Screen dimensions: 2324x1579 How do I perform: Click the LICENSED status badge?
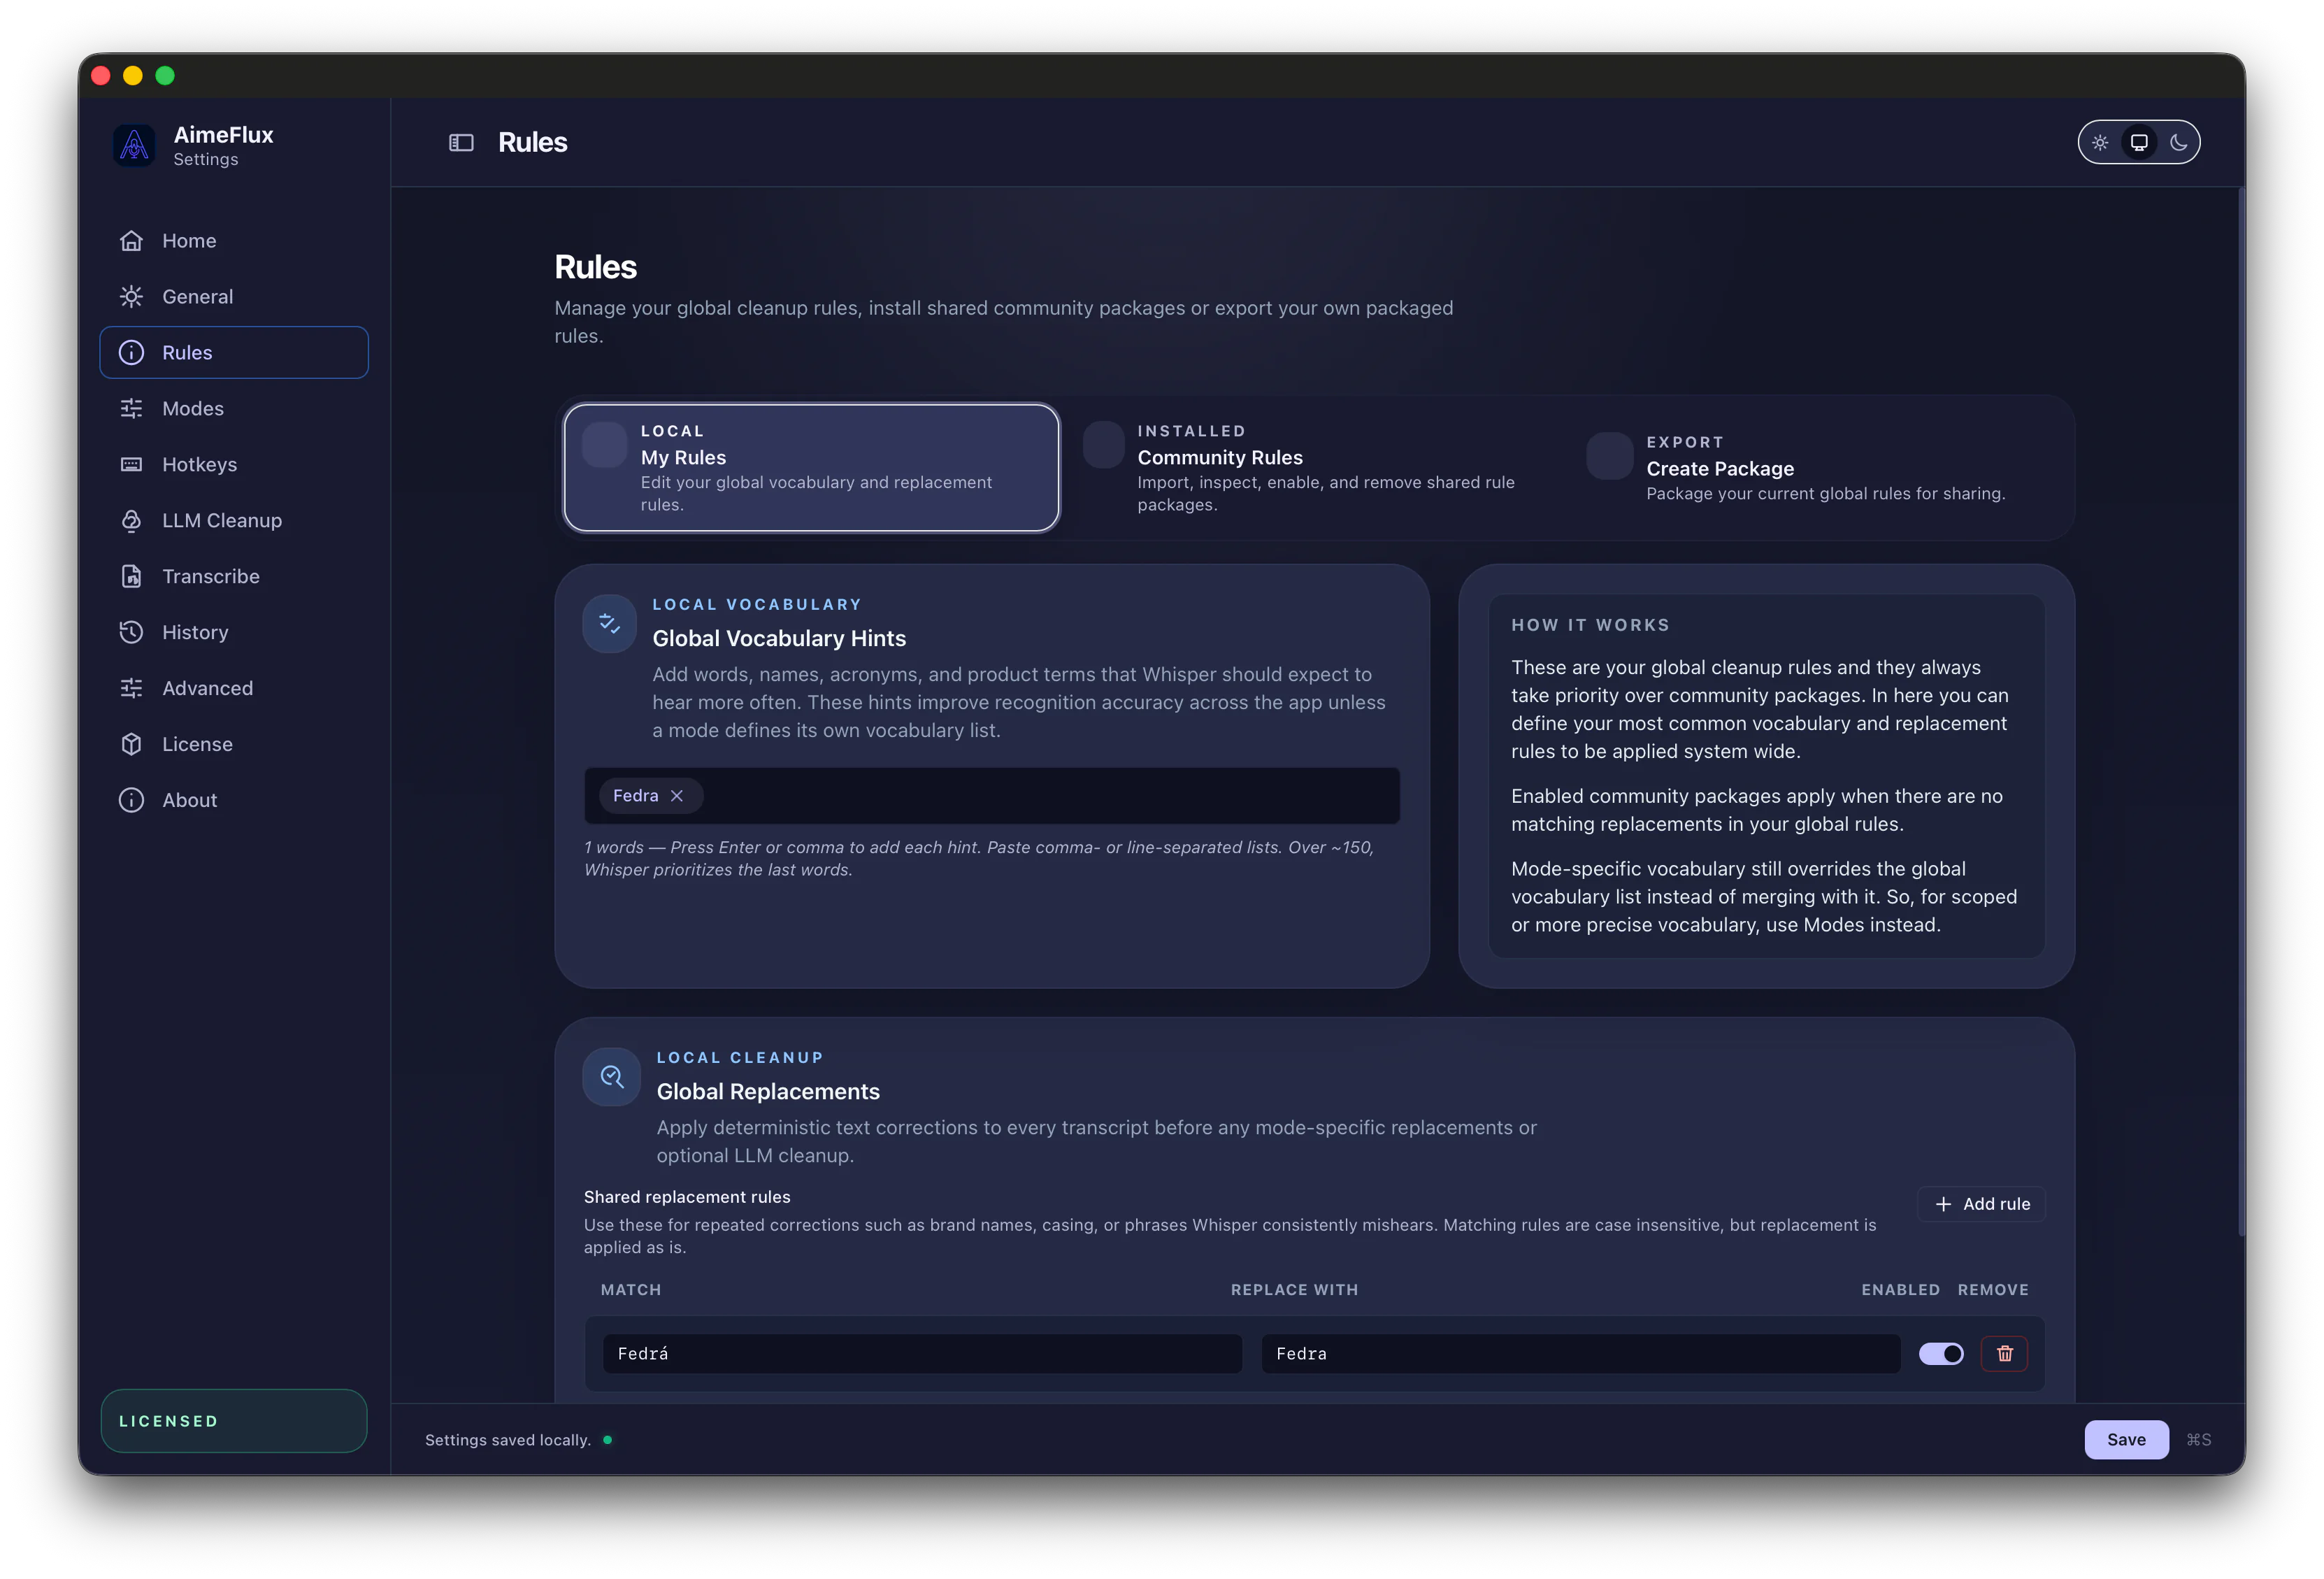tap(234, 1421)
